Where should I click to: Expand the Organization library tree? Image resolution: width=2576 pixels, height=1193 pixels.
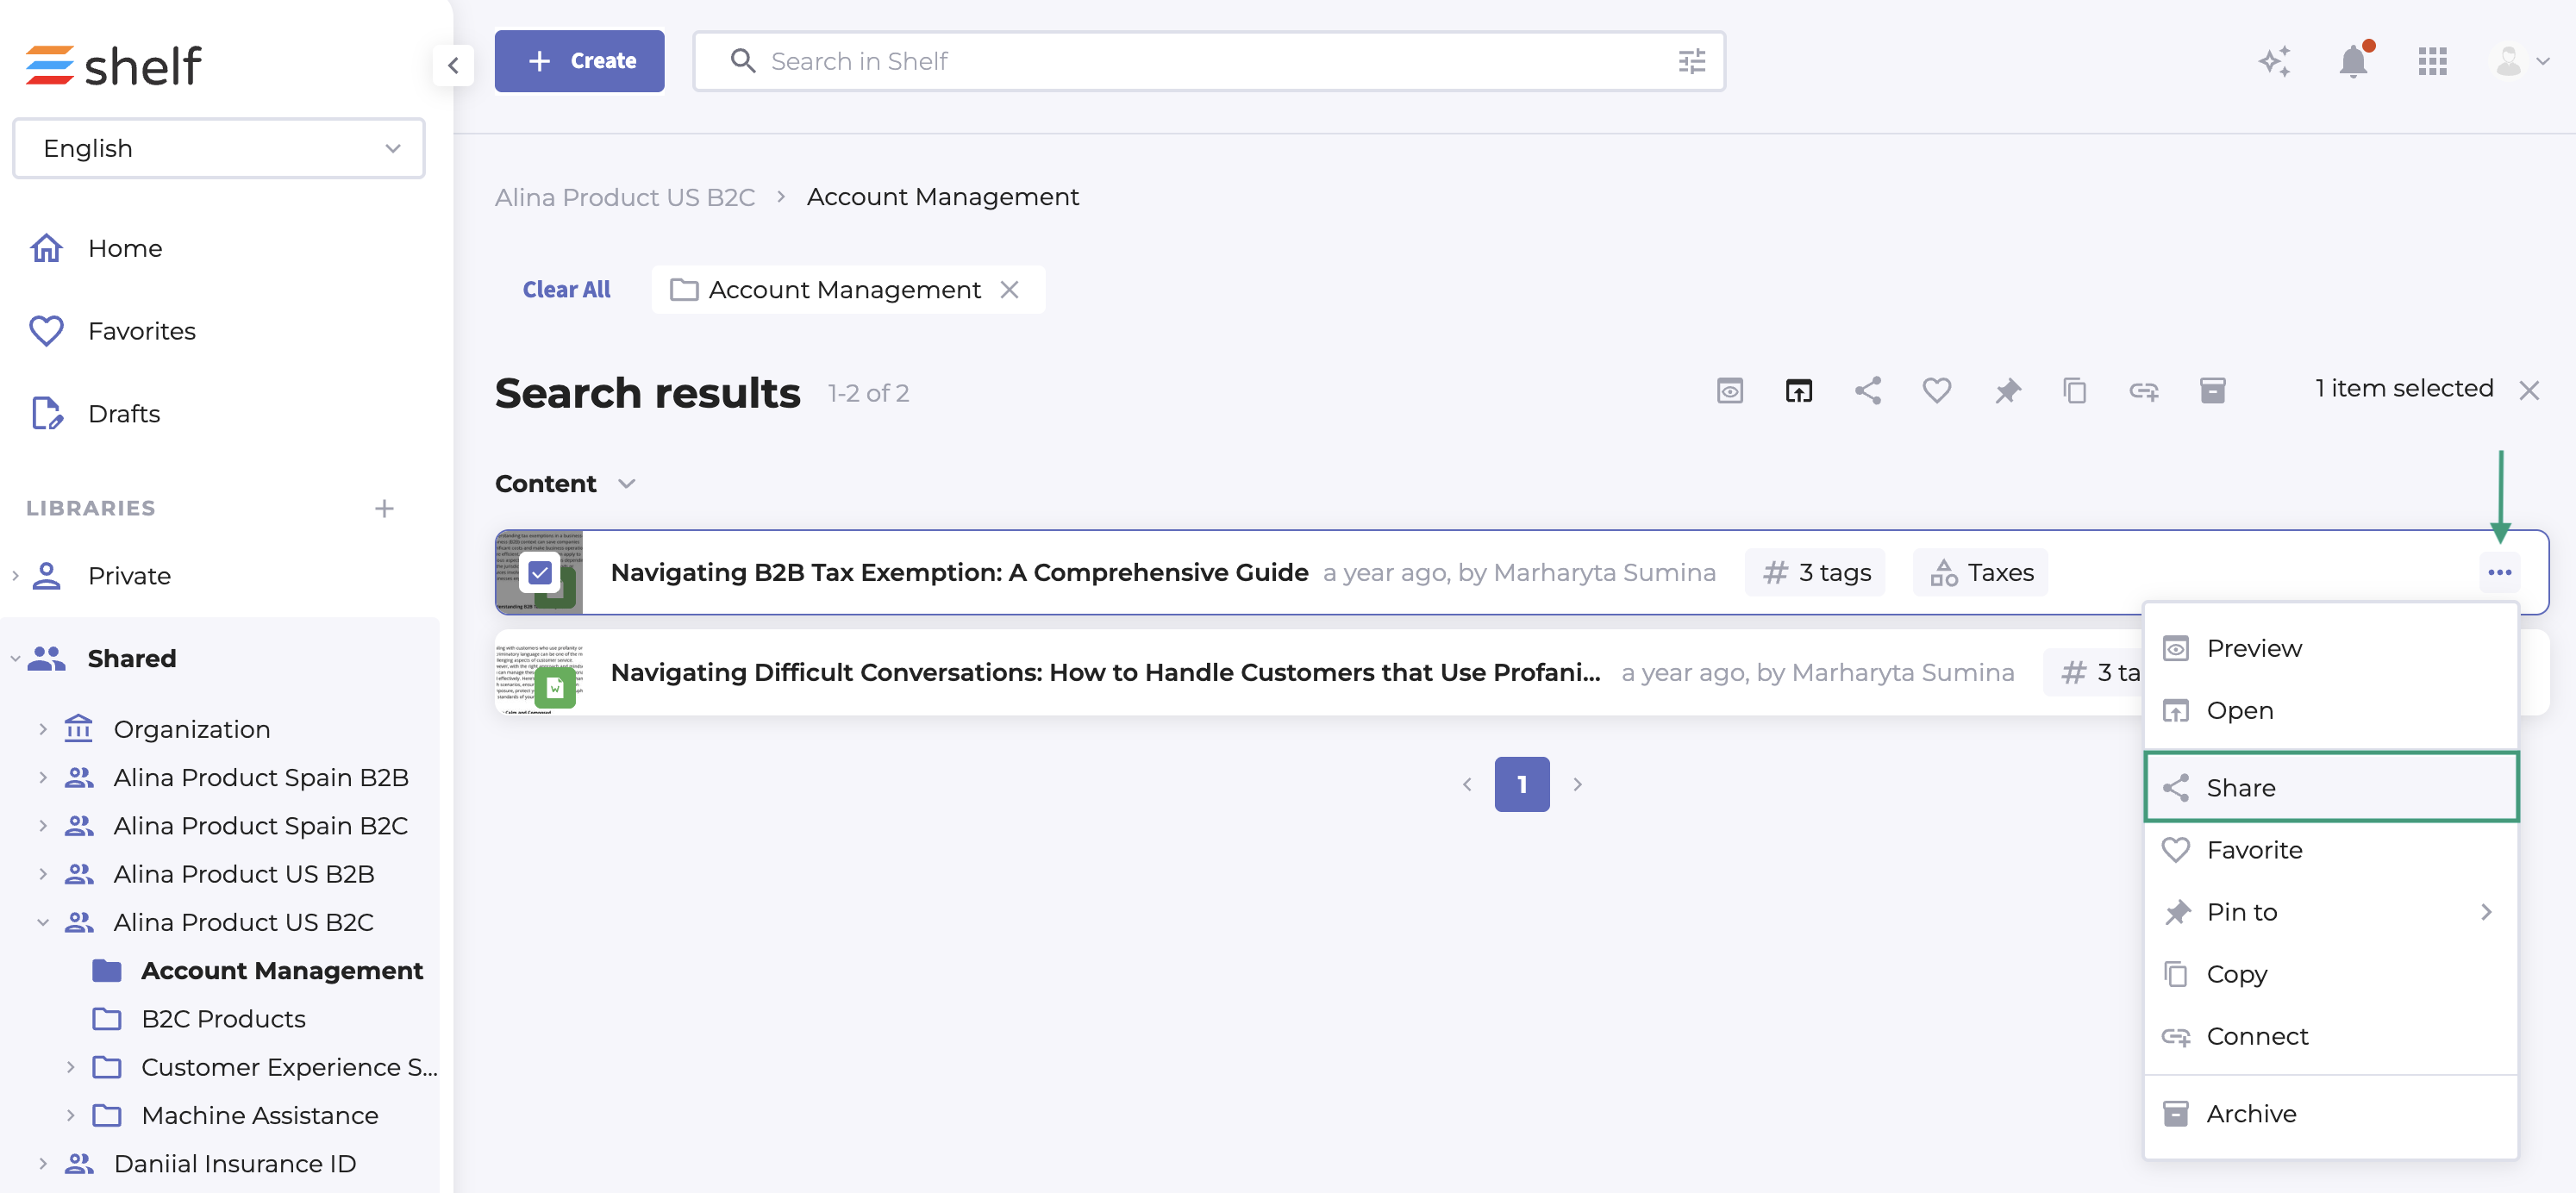43,729
